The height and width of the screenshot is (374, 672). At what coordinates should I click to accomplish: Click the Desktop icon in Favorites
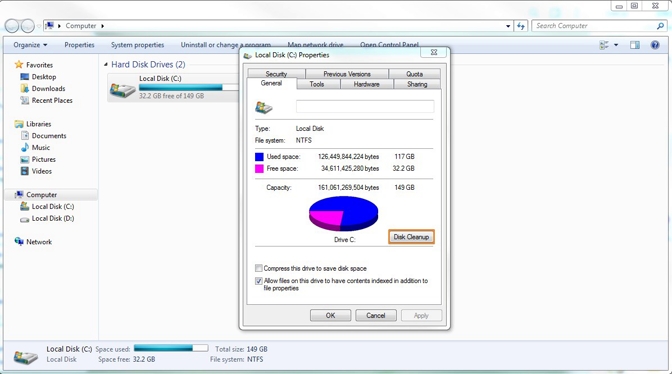tap(24, 77)
